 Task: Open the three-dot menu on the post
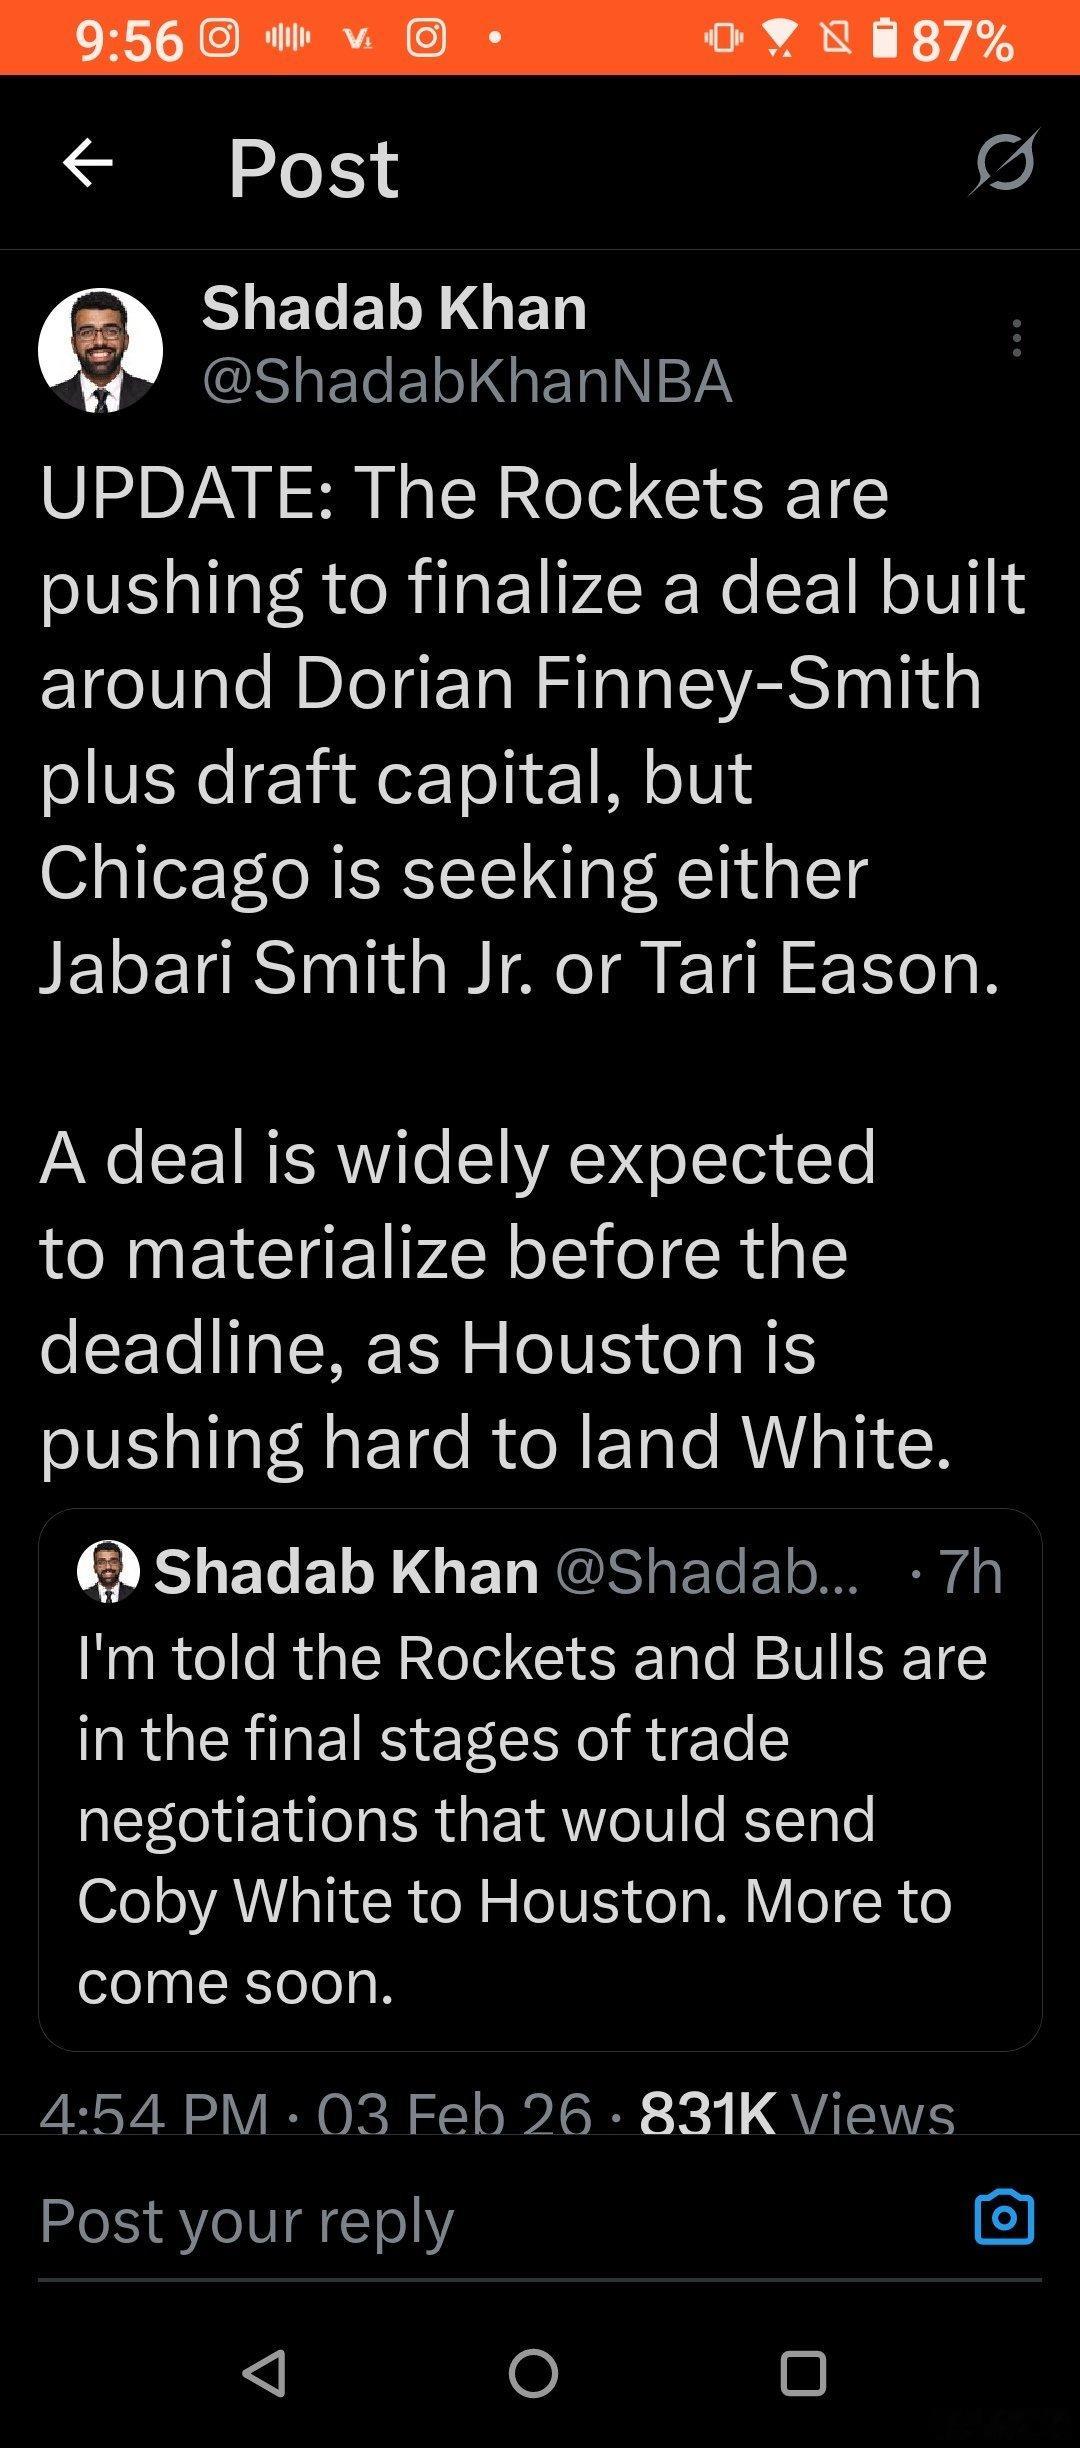[x=1016, y=339]
